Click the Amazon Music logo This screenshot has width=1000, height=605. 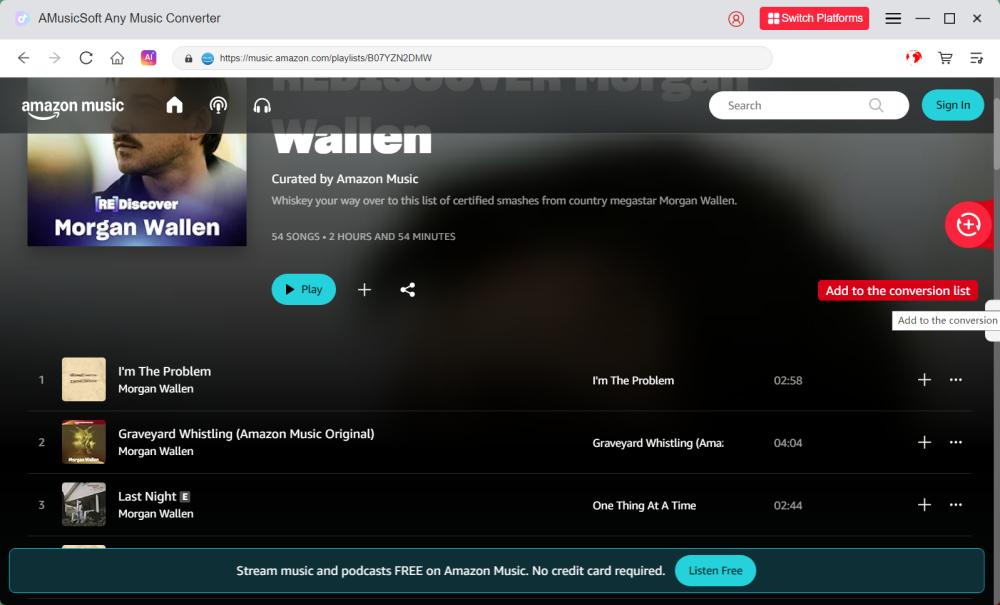73,107
